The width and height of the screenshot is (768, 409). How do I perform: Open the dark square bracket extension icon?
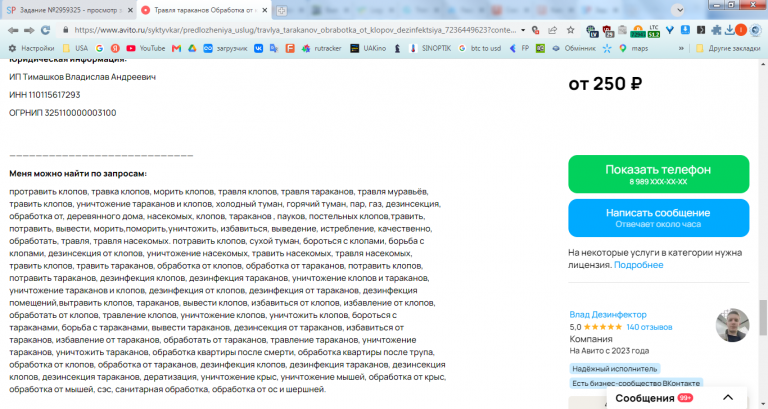701,30
